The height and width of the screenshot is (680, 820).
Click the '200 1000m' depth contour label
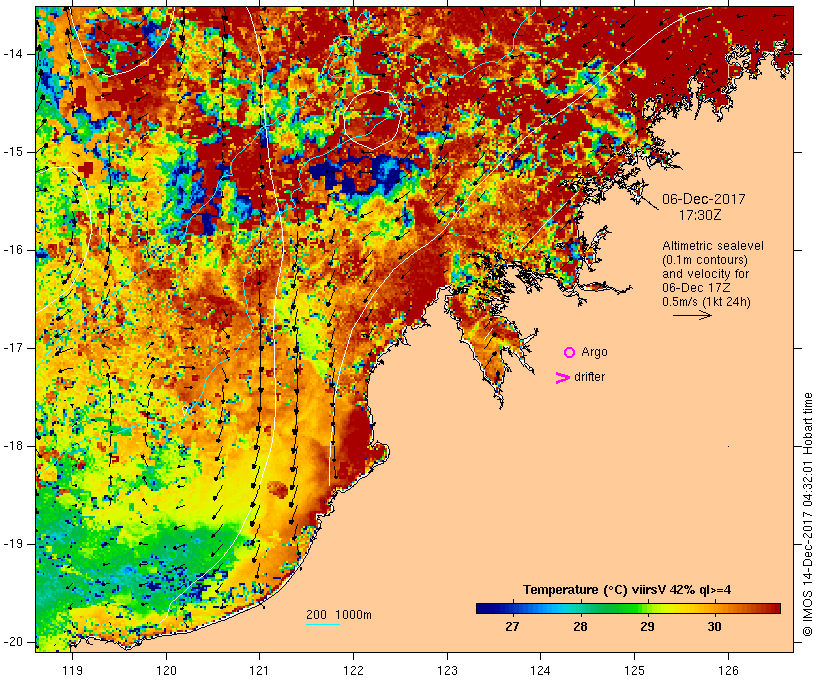339,615
